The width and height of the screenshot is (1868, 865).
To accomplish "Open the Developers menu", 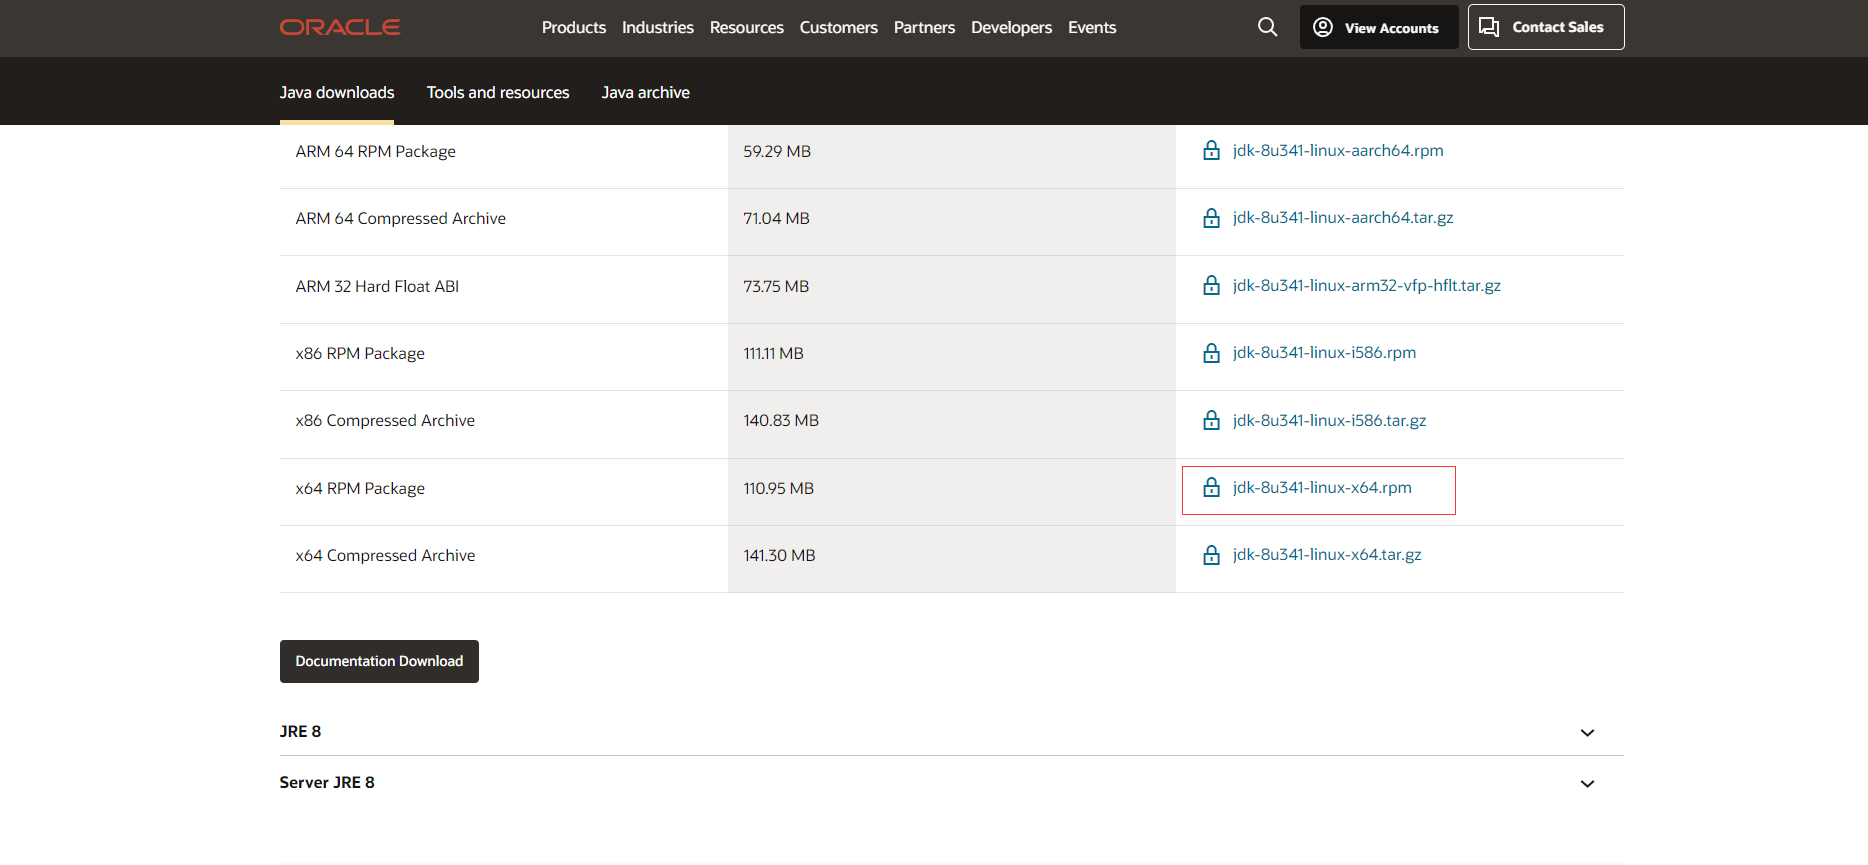I will point(1011,28).
